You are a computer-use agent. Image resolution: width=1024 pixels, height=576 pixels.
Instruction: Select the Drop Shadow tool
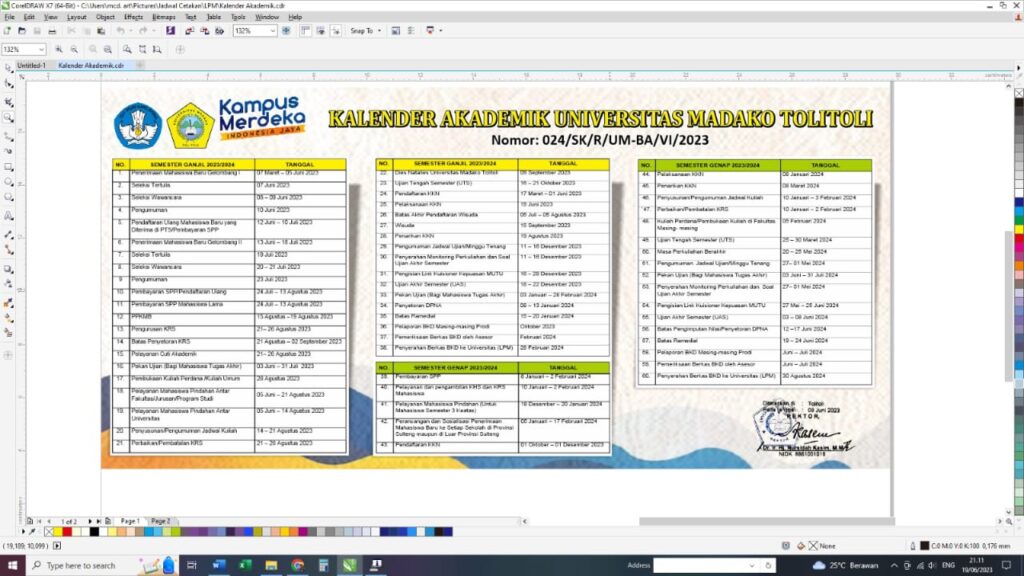(8, 268)
